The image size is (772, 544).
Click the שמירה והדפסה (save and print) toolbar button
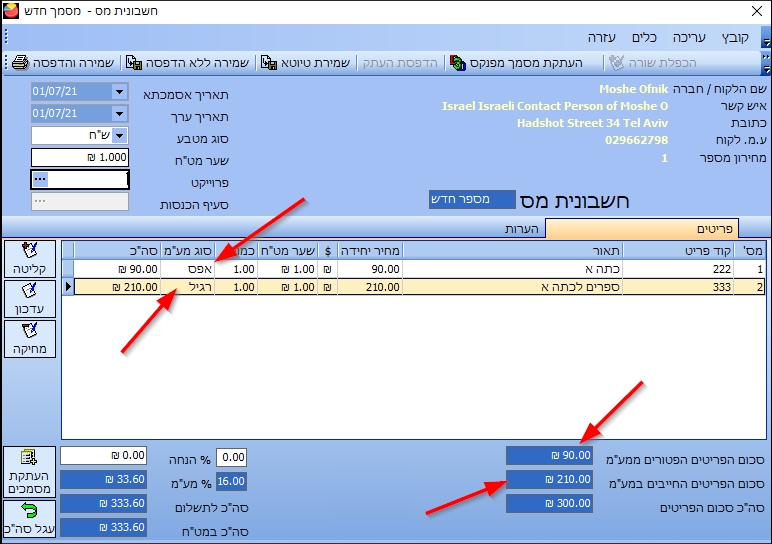click(62, 62)
